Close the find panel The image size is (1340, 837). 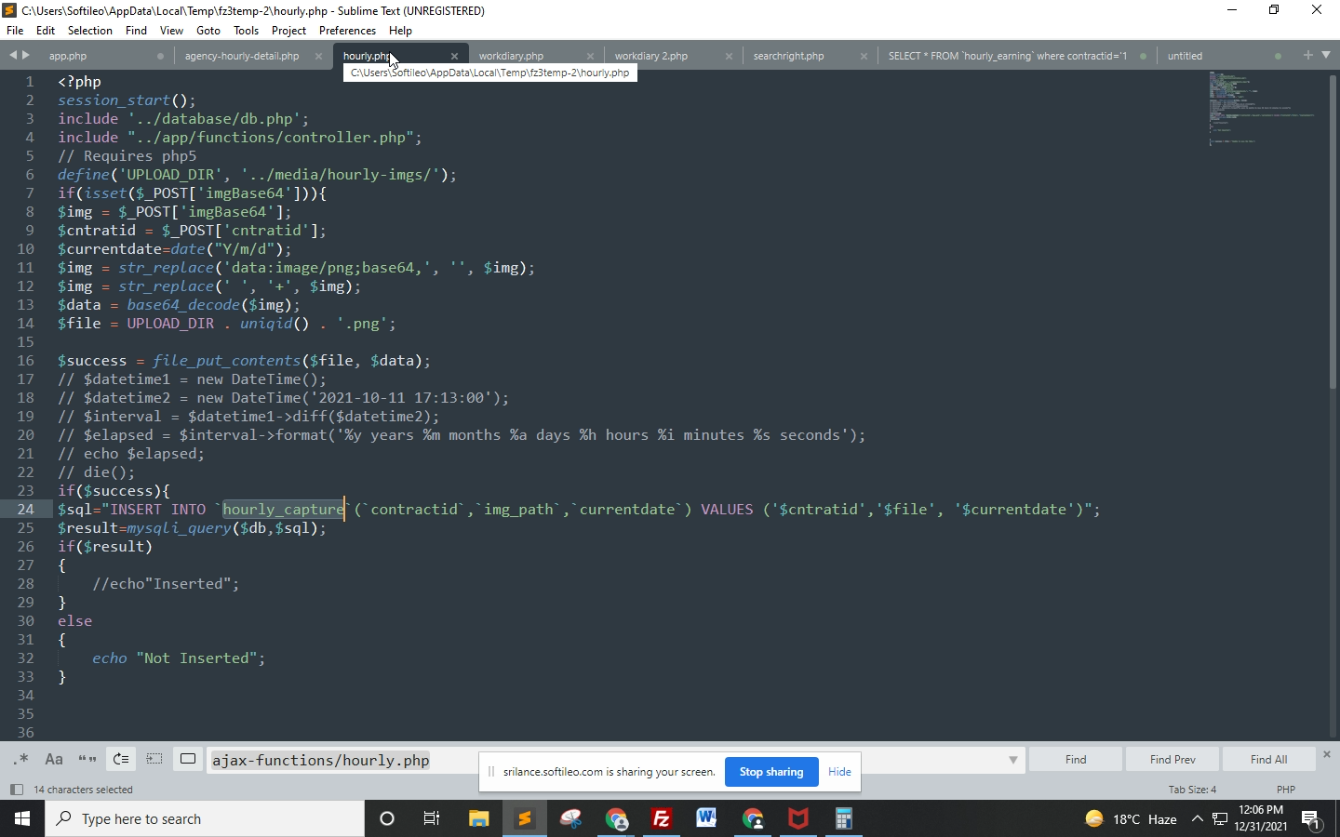click(x=1327, y=754)
